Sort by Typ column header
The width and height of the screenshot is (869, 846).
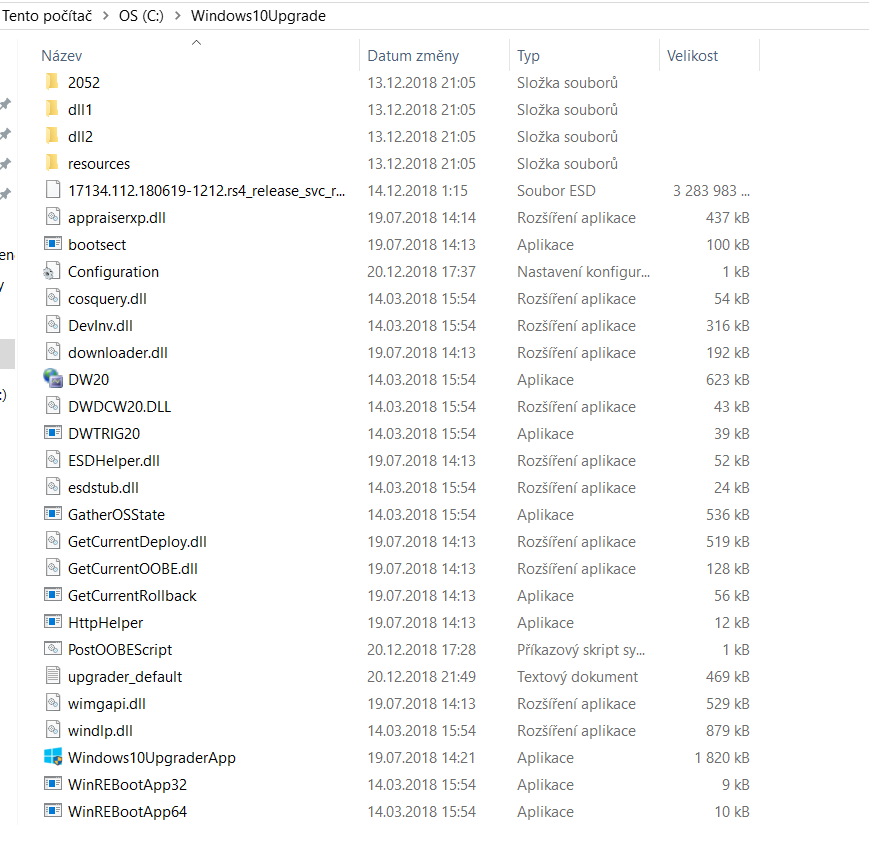528,56
